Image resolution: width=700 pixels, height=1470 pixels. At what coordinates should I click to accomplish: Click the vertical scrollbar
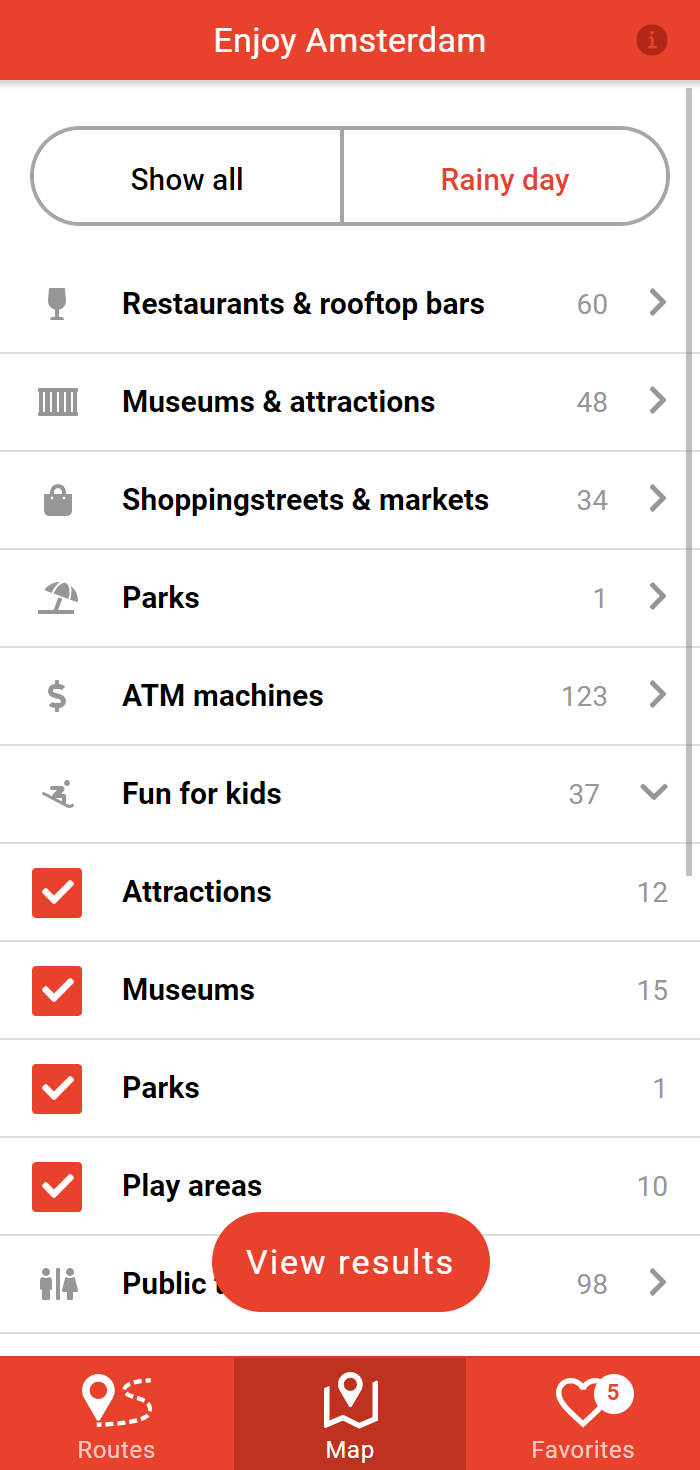(689, 480)
